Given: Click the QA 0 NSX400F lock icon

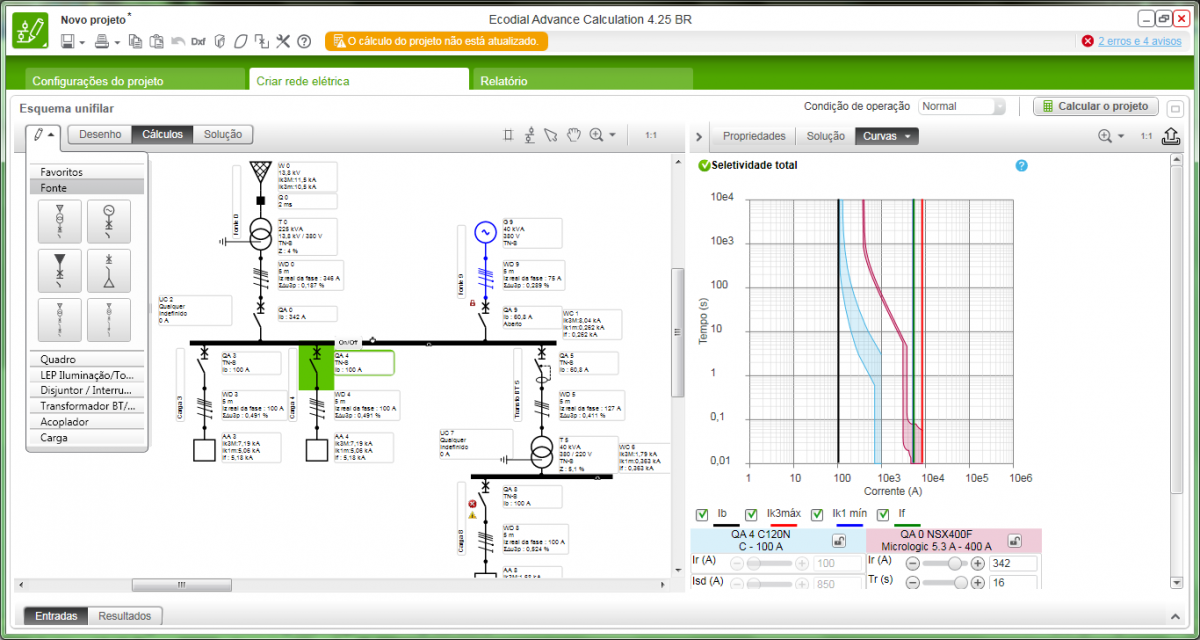Looking at the screenshot, I should 1014,541.
